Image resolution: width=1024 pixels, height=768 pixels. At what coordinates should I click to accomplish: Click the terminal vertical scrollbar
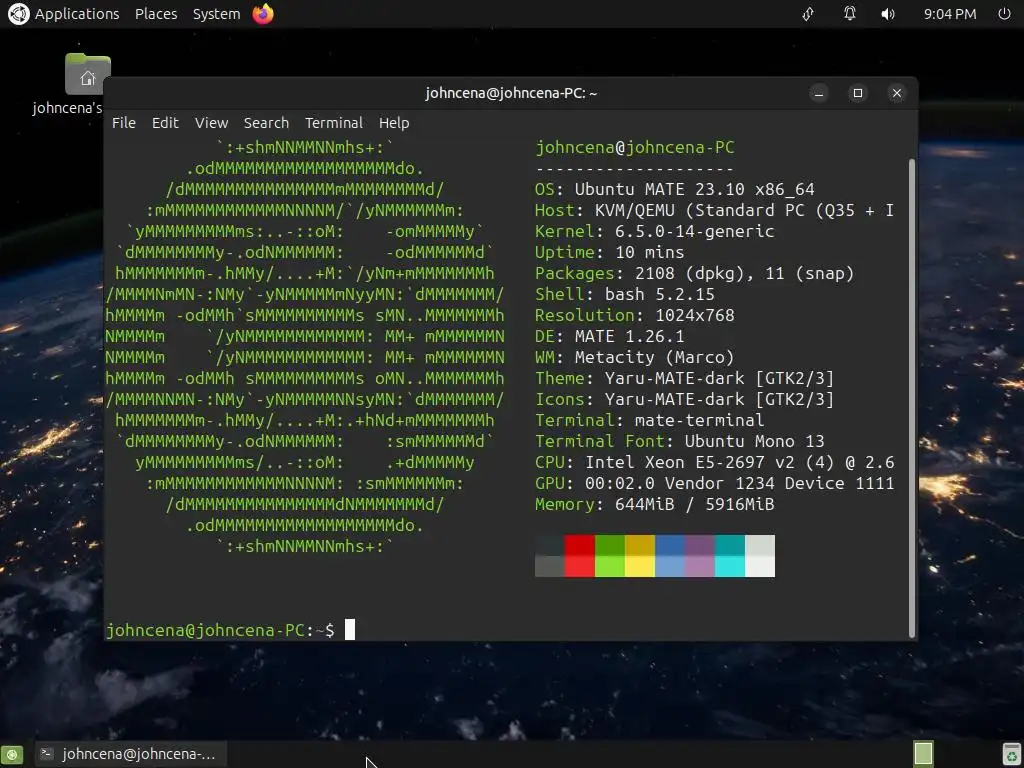tap(912, 398)
